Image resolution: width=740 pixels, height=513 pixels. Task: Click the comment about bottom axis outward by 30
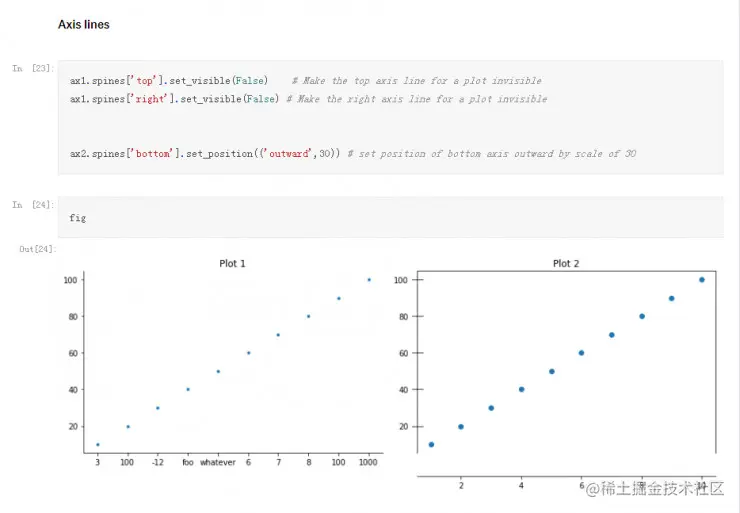tap(492, 153)
